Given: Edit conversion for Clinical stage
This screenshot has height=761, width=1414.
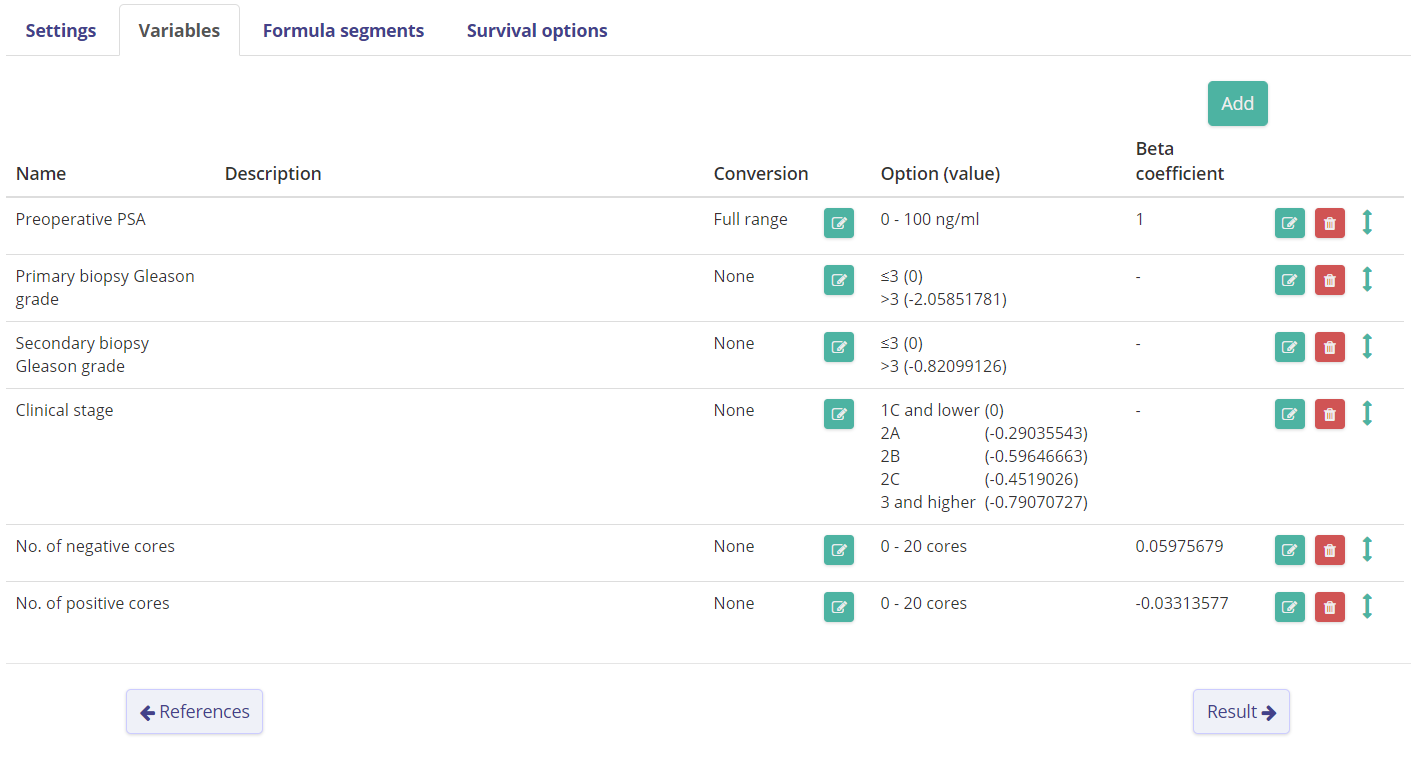Looking at the screenshot, I should click(838, 414).
